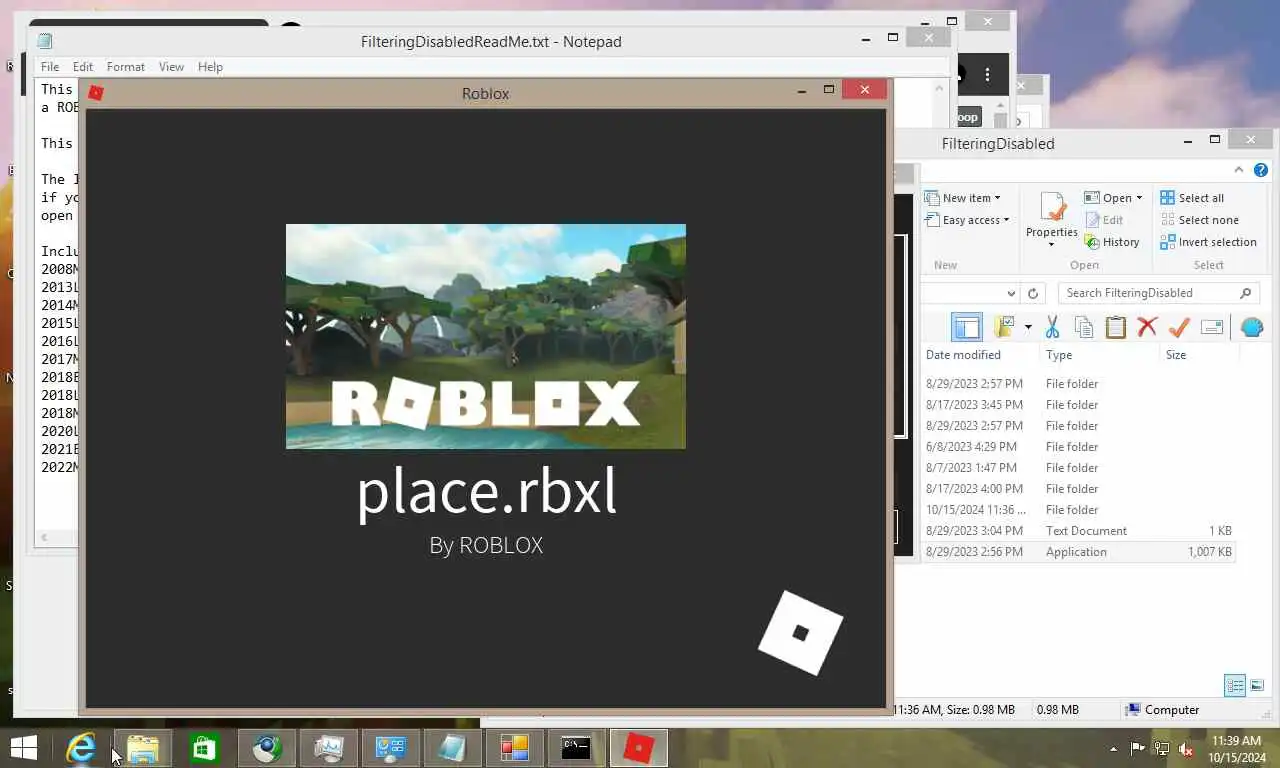Click the Select none icon
This screenshot has height=768, width=1280.
point(1167,220)
